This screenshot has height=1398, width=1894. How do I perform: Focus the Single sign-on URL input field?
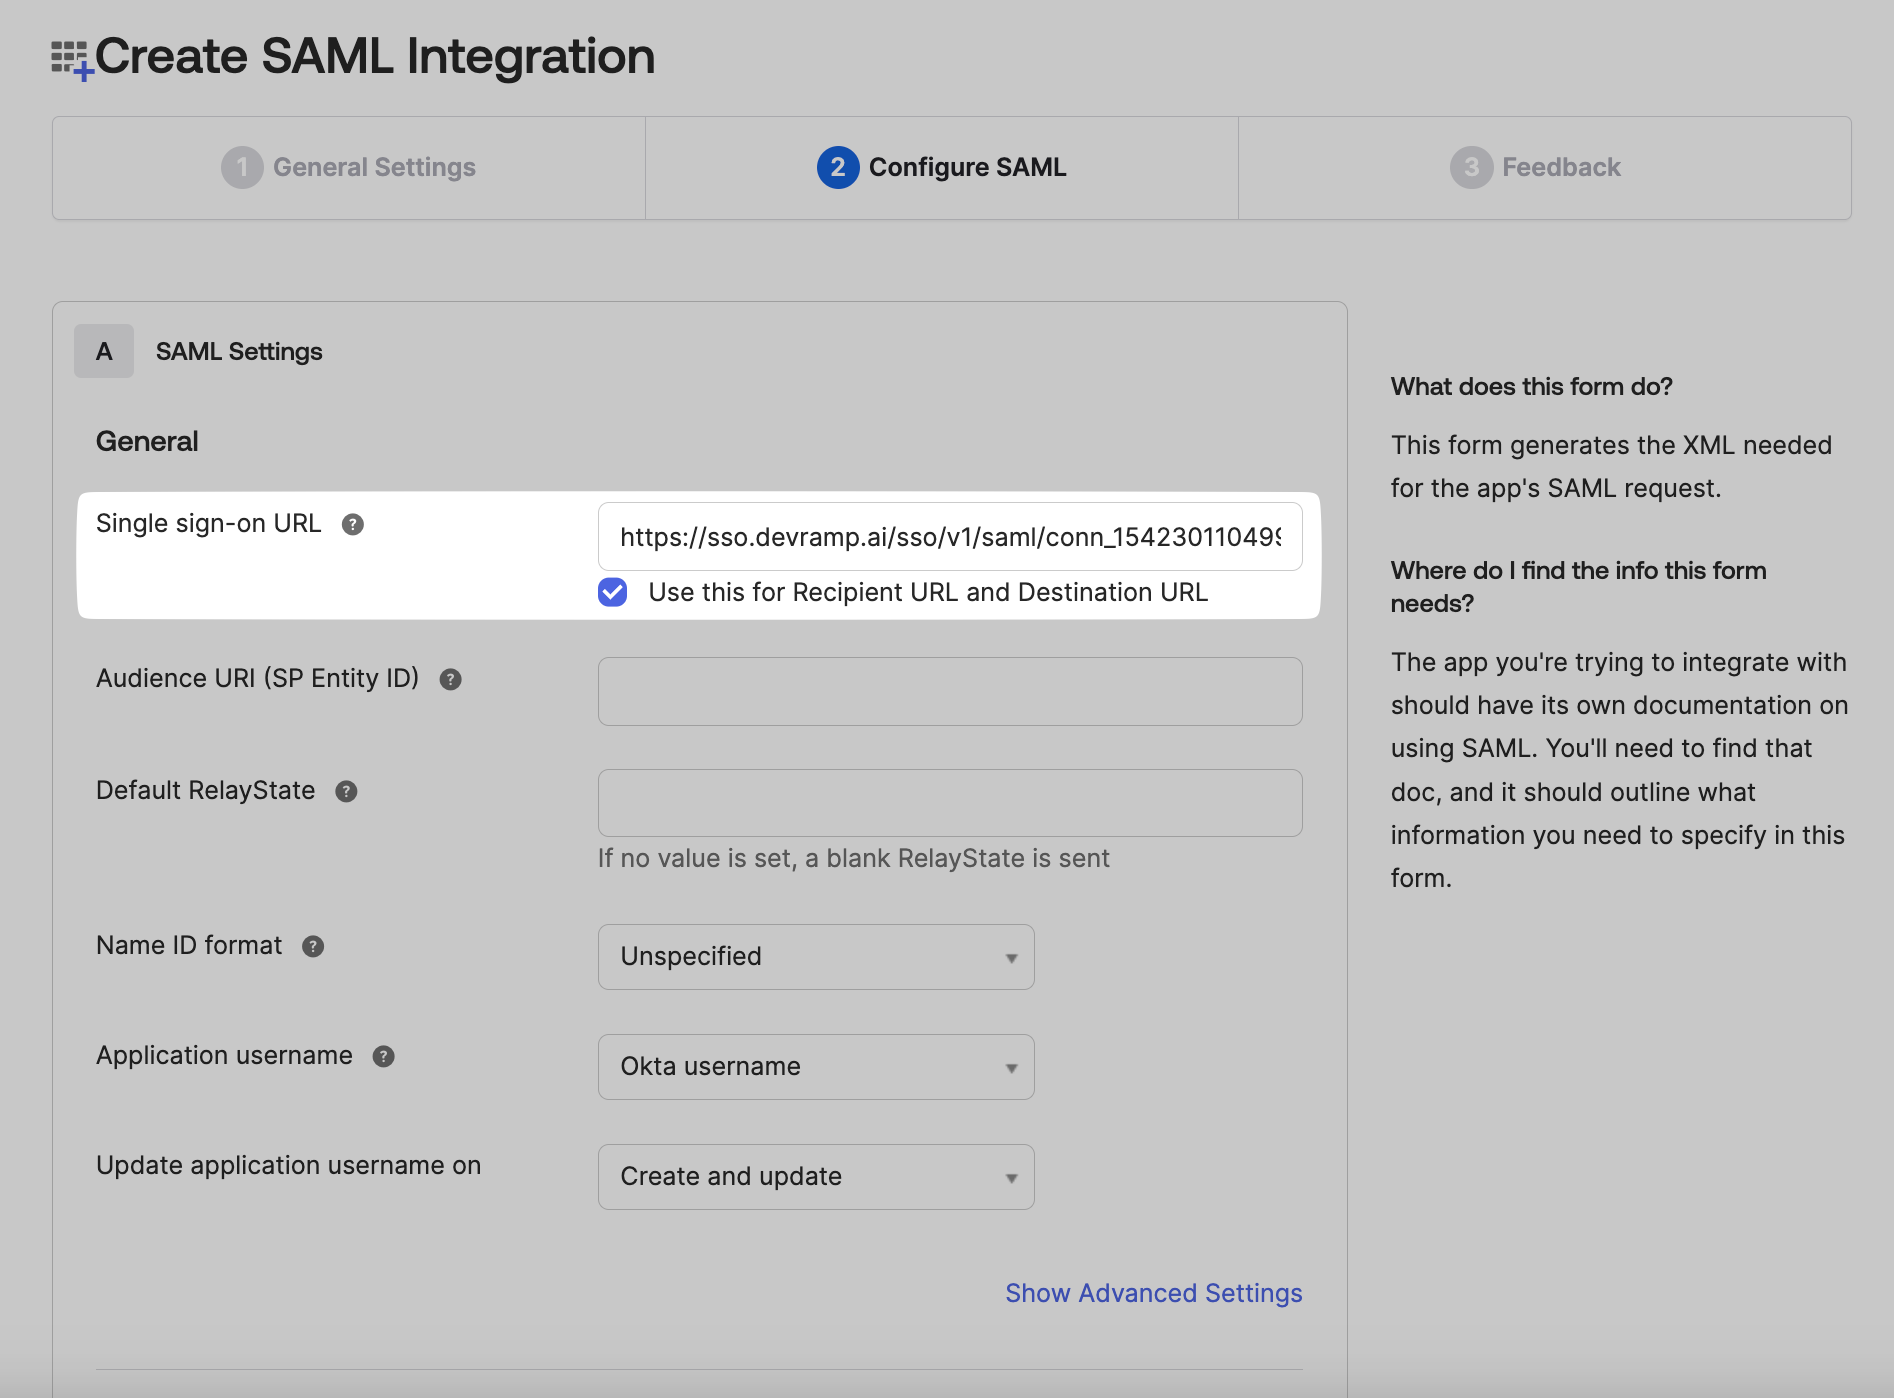[949, 538]
